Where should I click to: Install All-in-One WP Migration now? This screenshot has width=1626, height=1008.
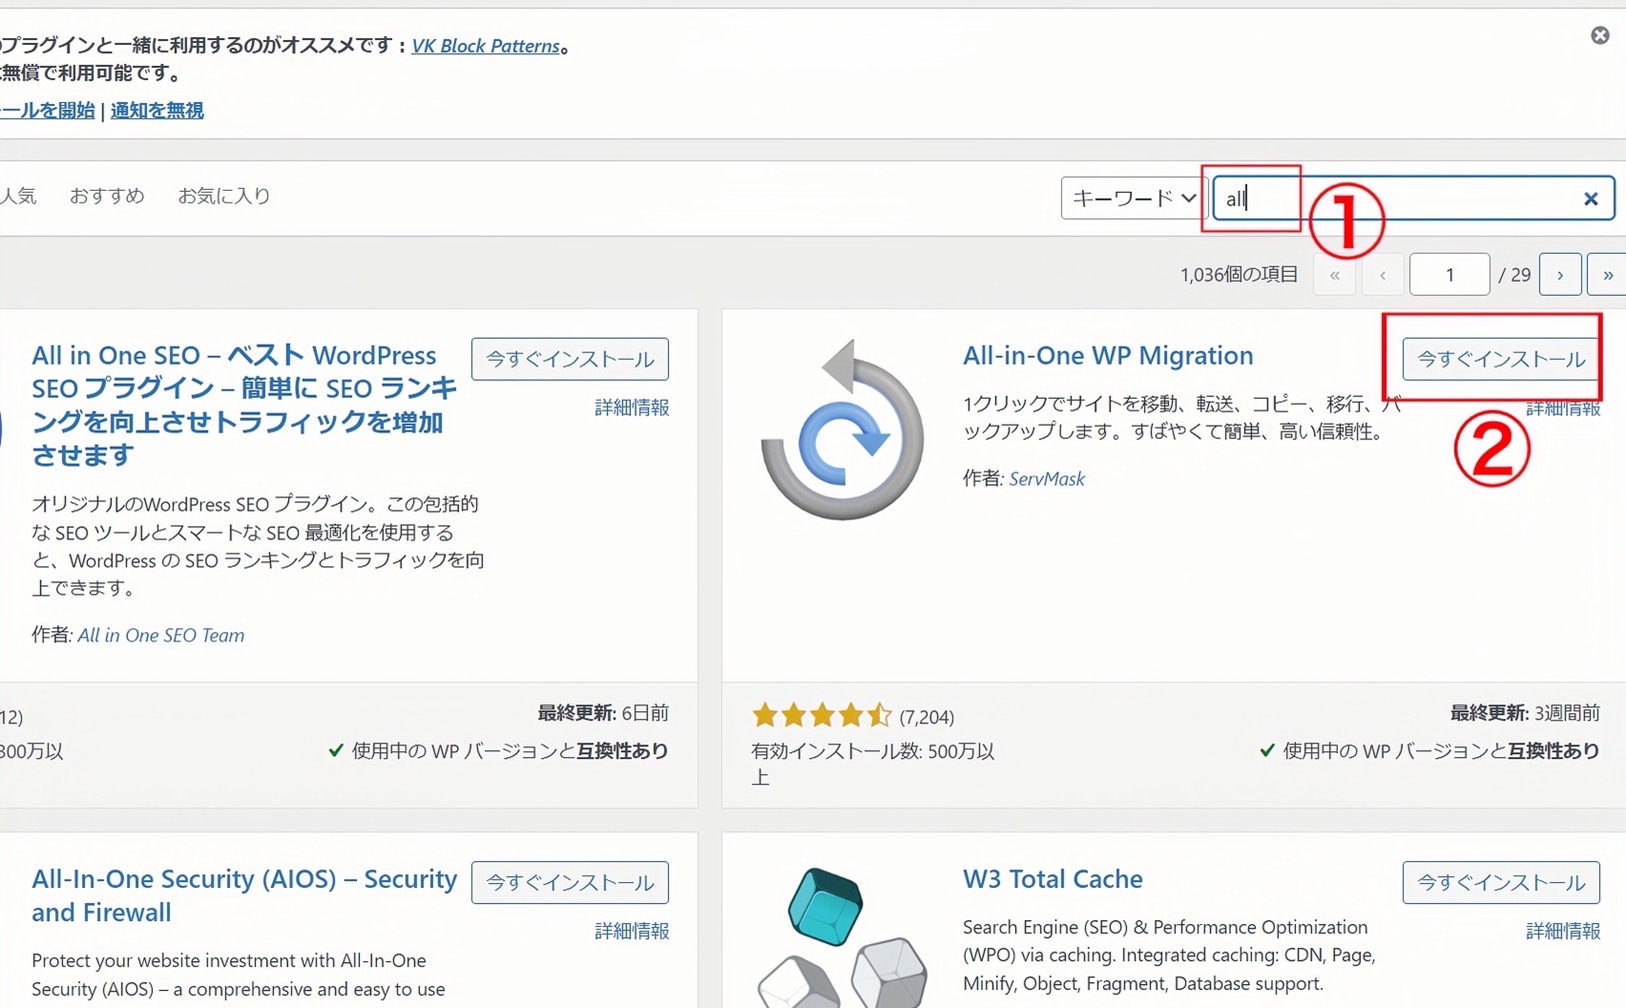pos(1501,359)
